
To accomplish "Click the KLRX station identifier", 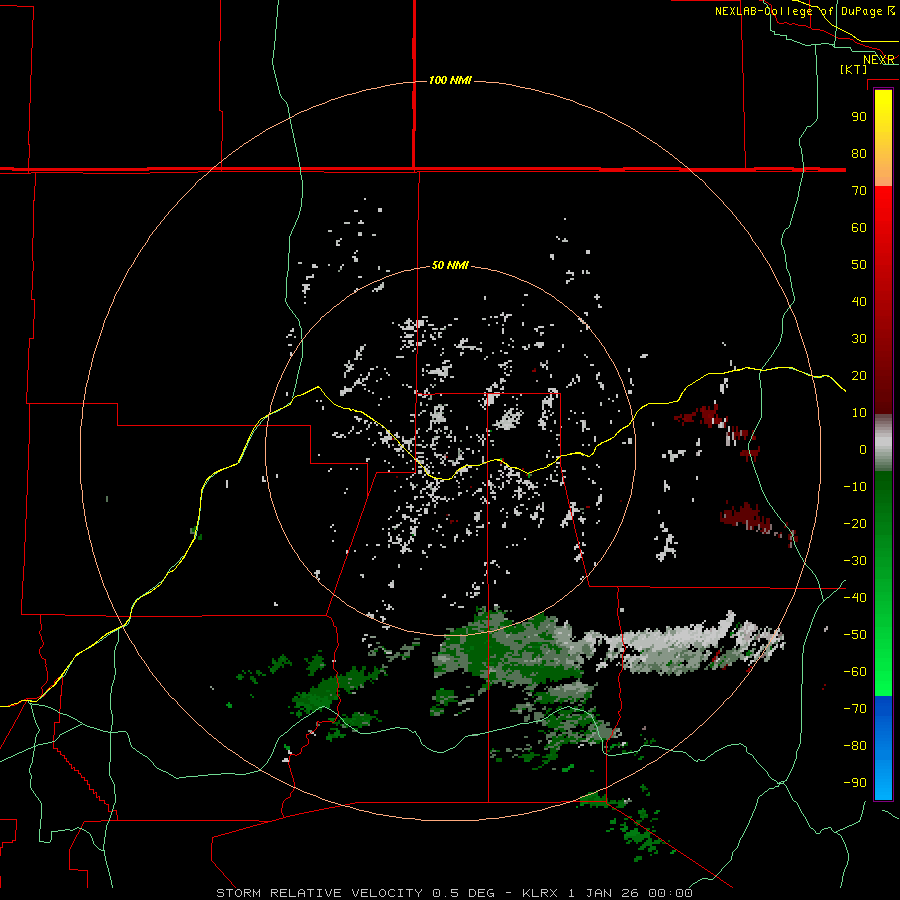I will pos(540,893).
